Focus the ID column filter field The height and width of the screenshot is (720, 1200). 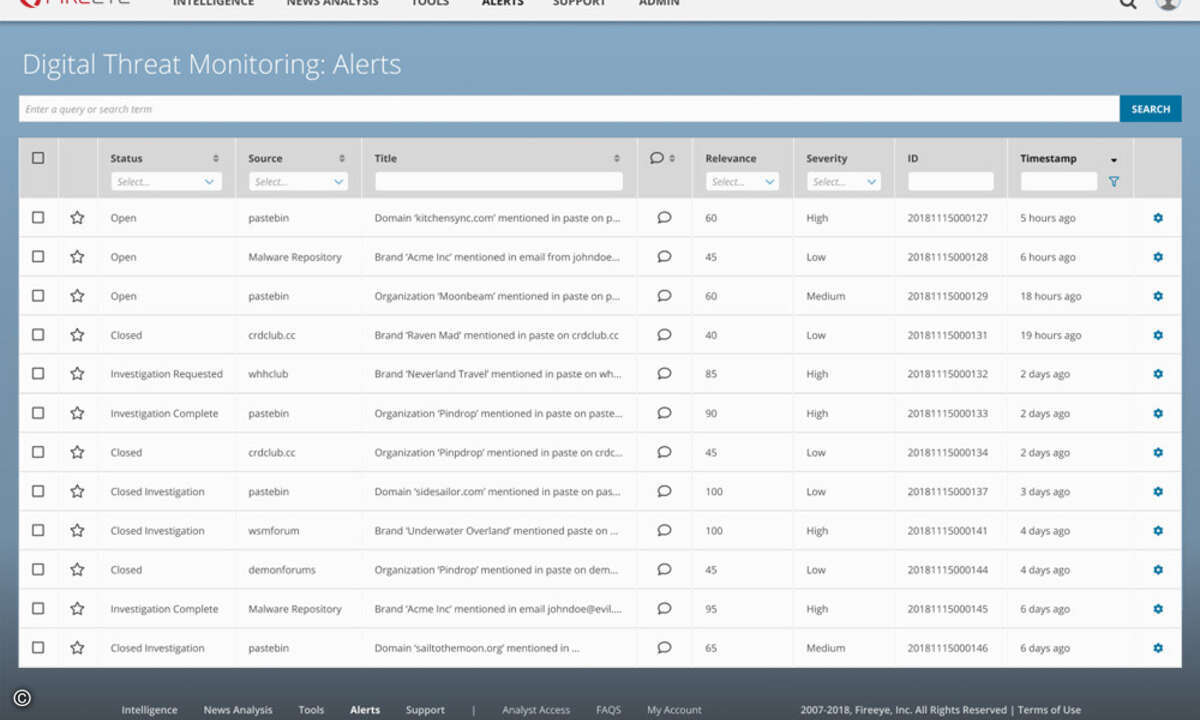point(951,182)
